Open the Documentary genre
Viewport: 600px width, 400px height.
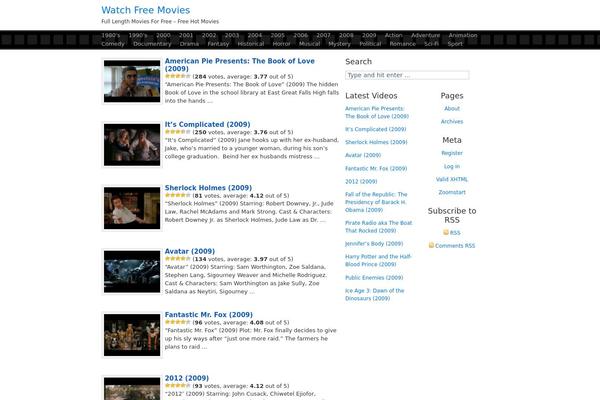pyautogui.click(x=152, y=44)
